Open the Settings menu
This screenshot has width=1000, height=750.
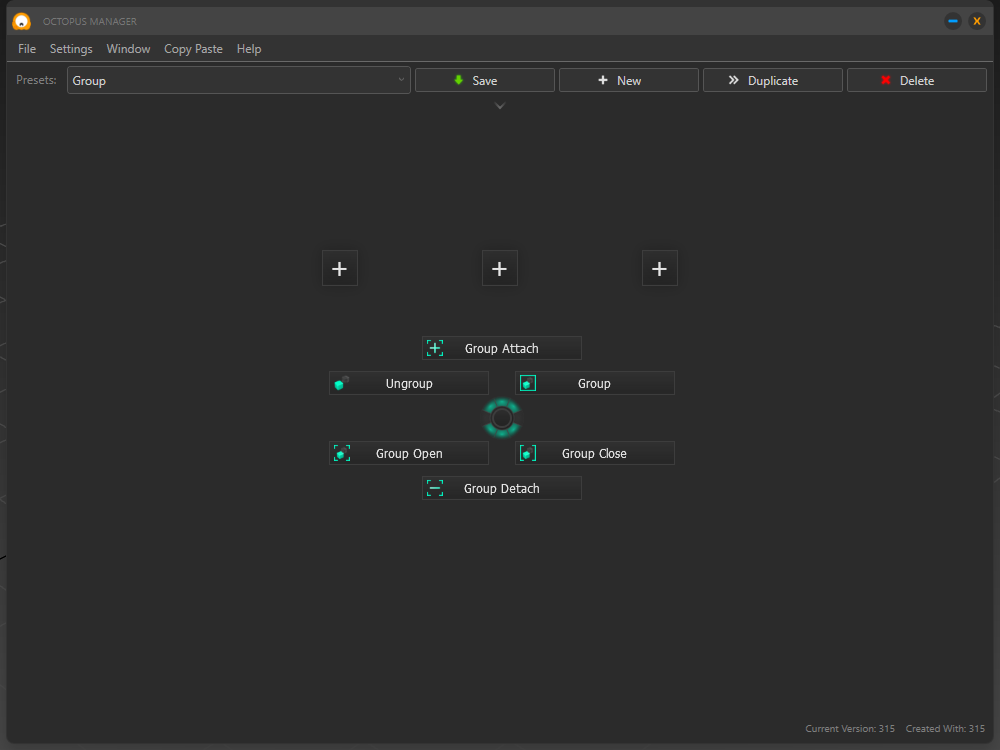click(x=71, y=49)
